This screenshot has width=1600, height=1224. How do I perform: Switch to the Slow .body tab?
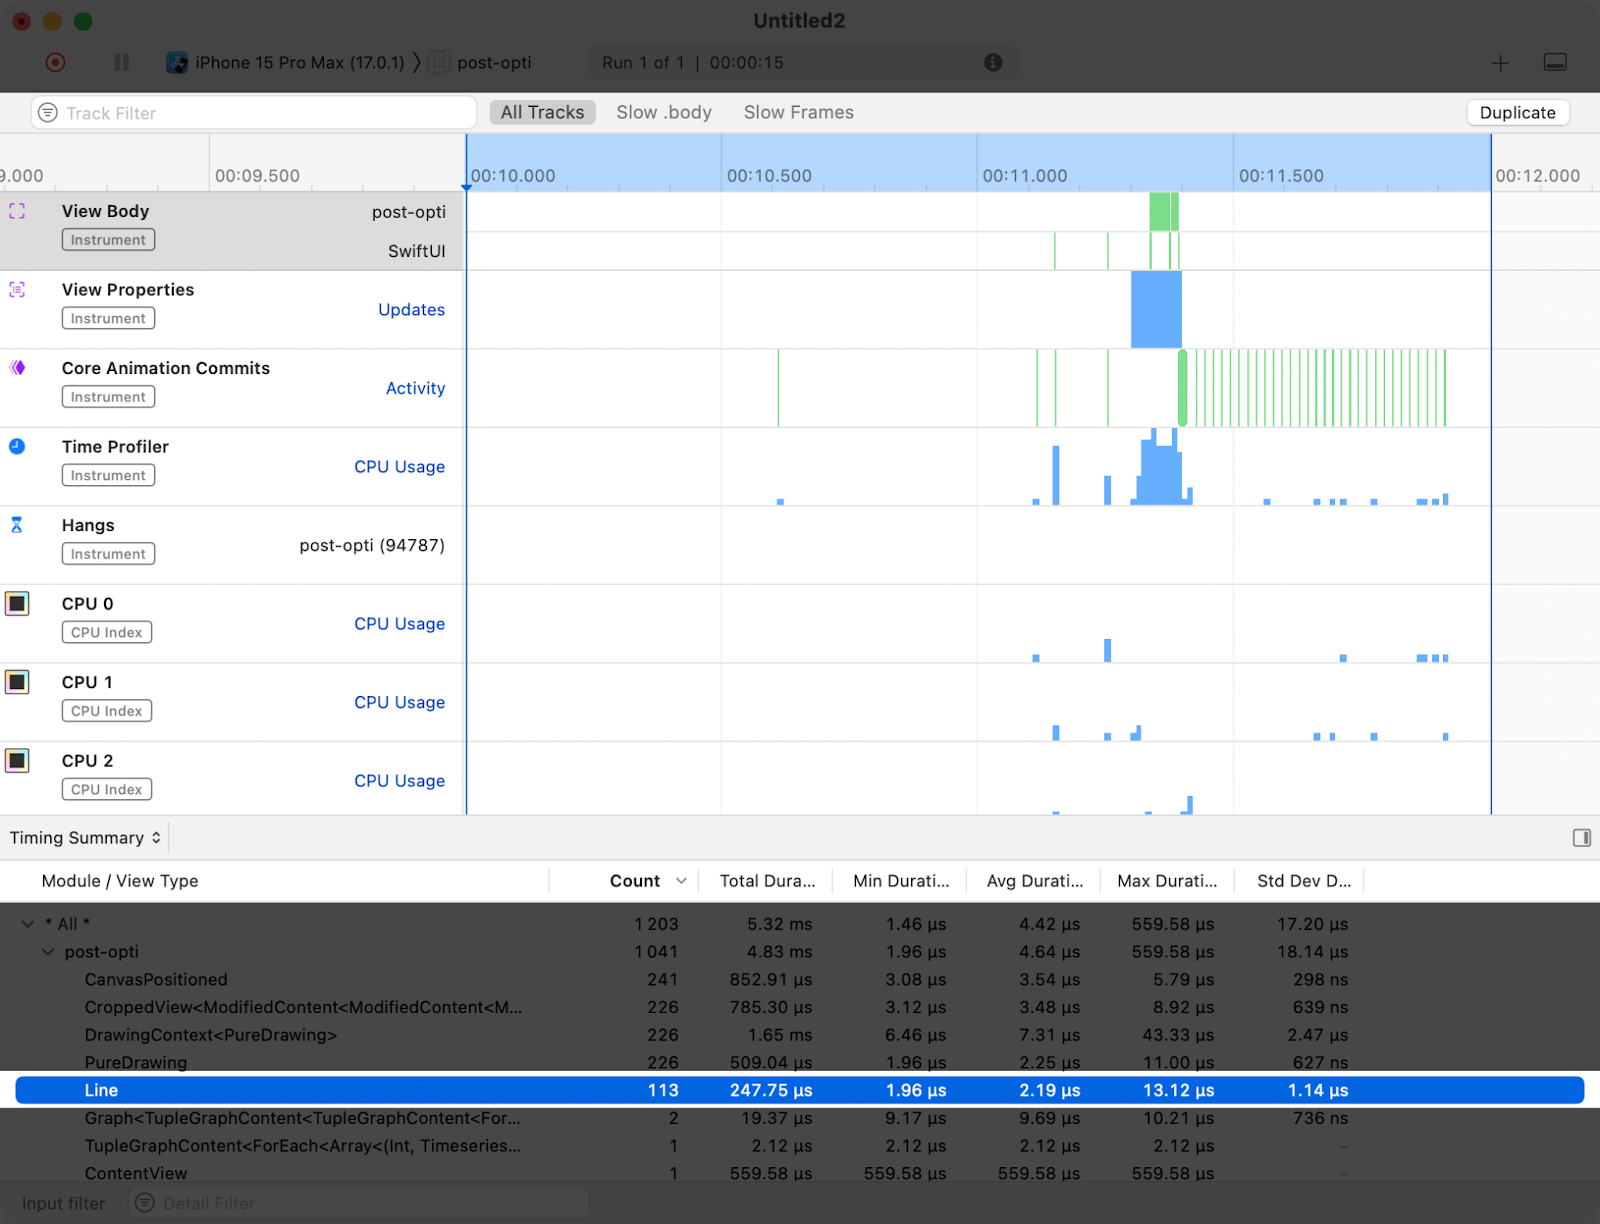663,112
